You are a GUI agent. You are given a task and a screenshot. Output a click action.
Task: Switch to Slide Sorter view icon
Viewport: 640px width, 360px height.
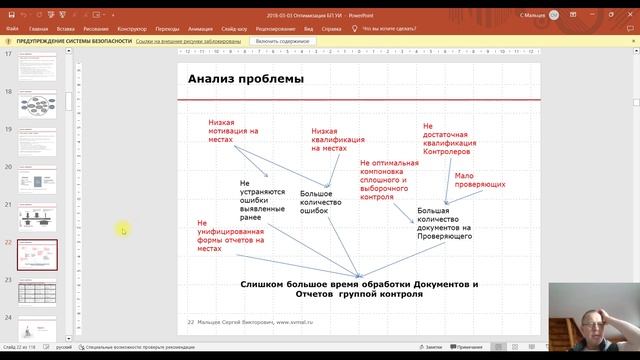click(x=515, y=347)
